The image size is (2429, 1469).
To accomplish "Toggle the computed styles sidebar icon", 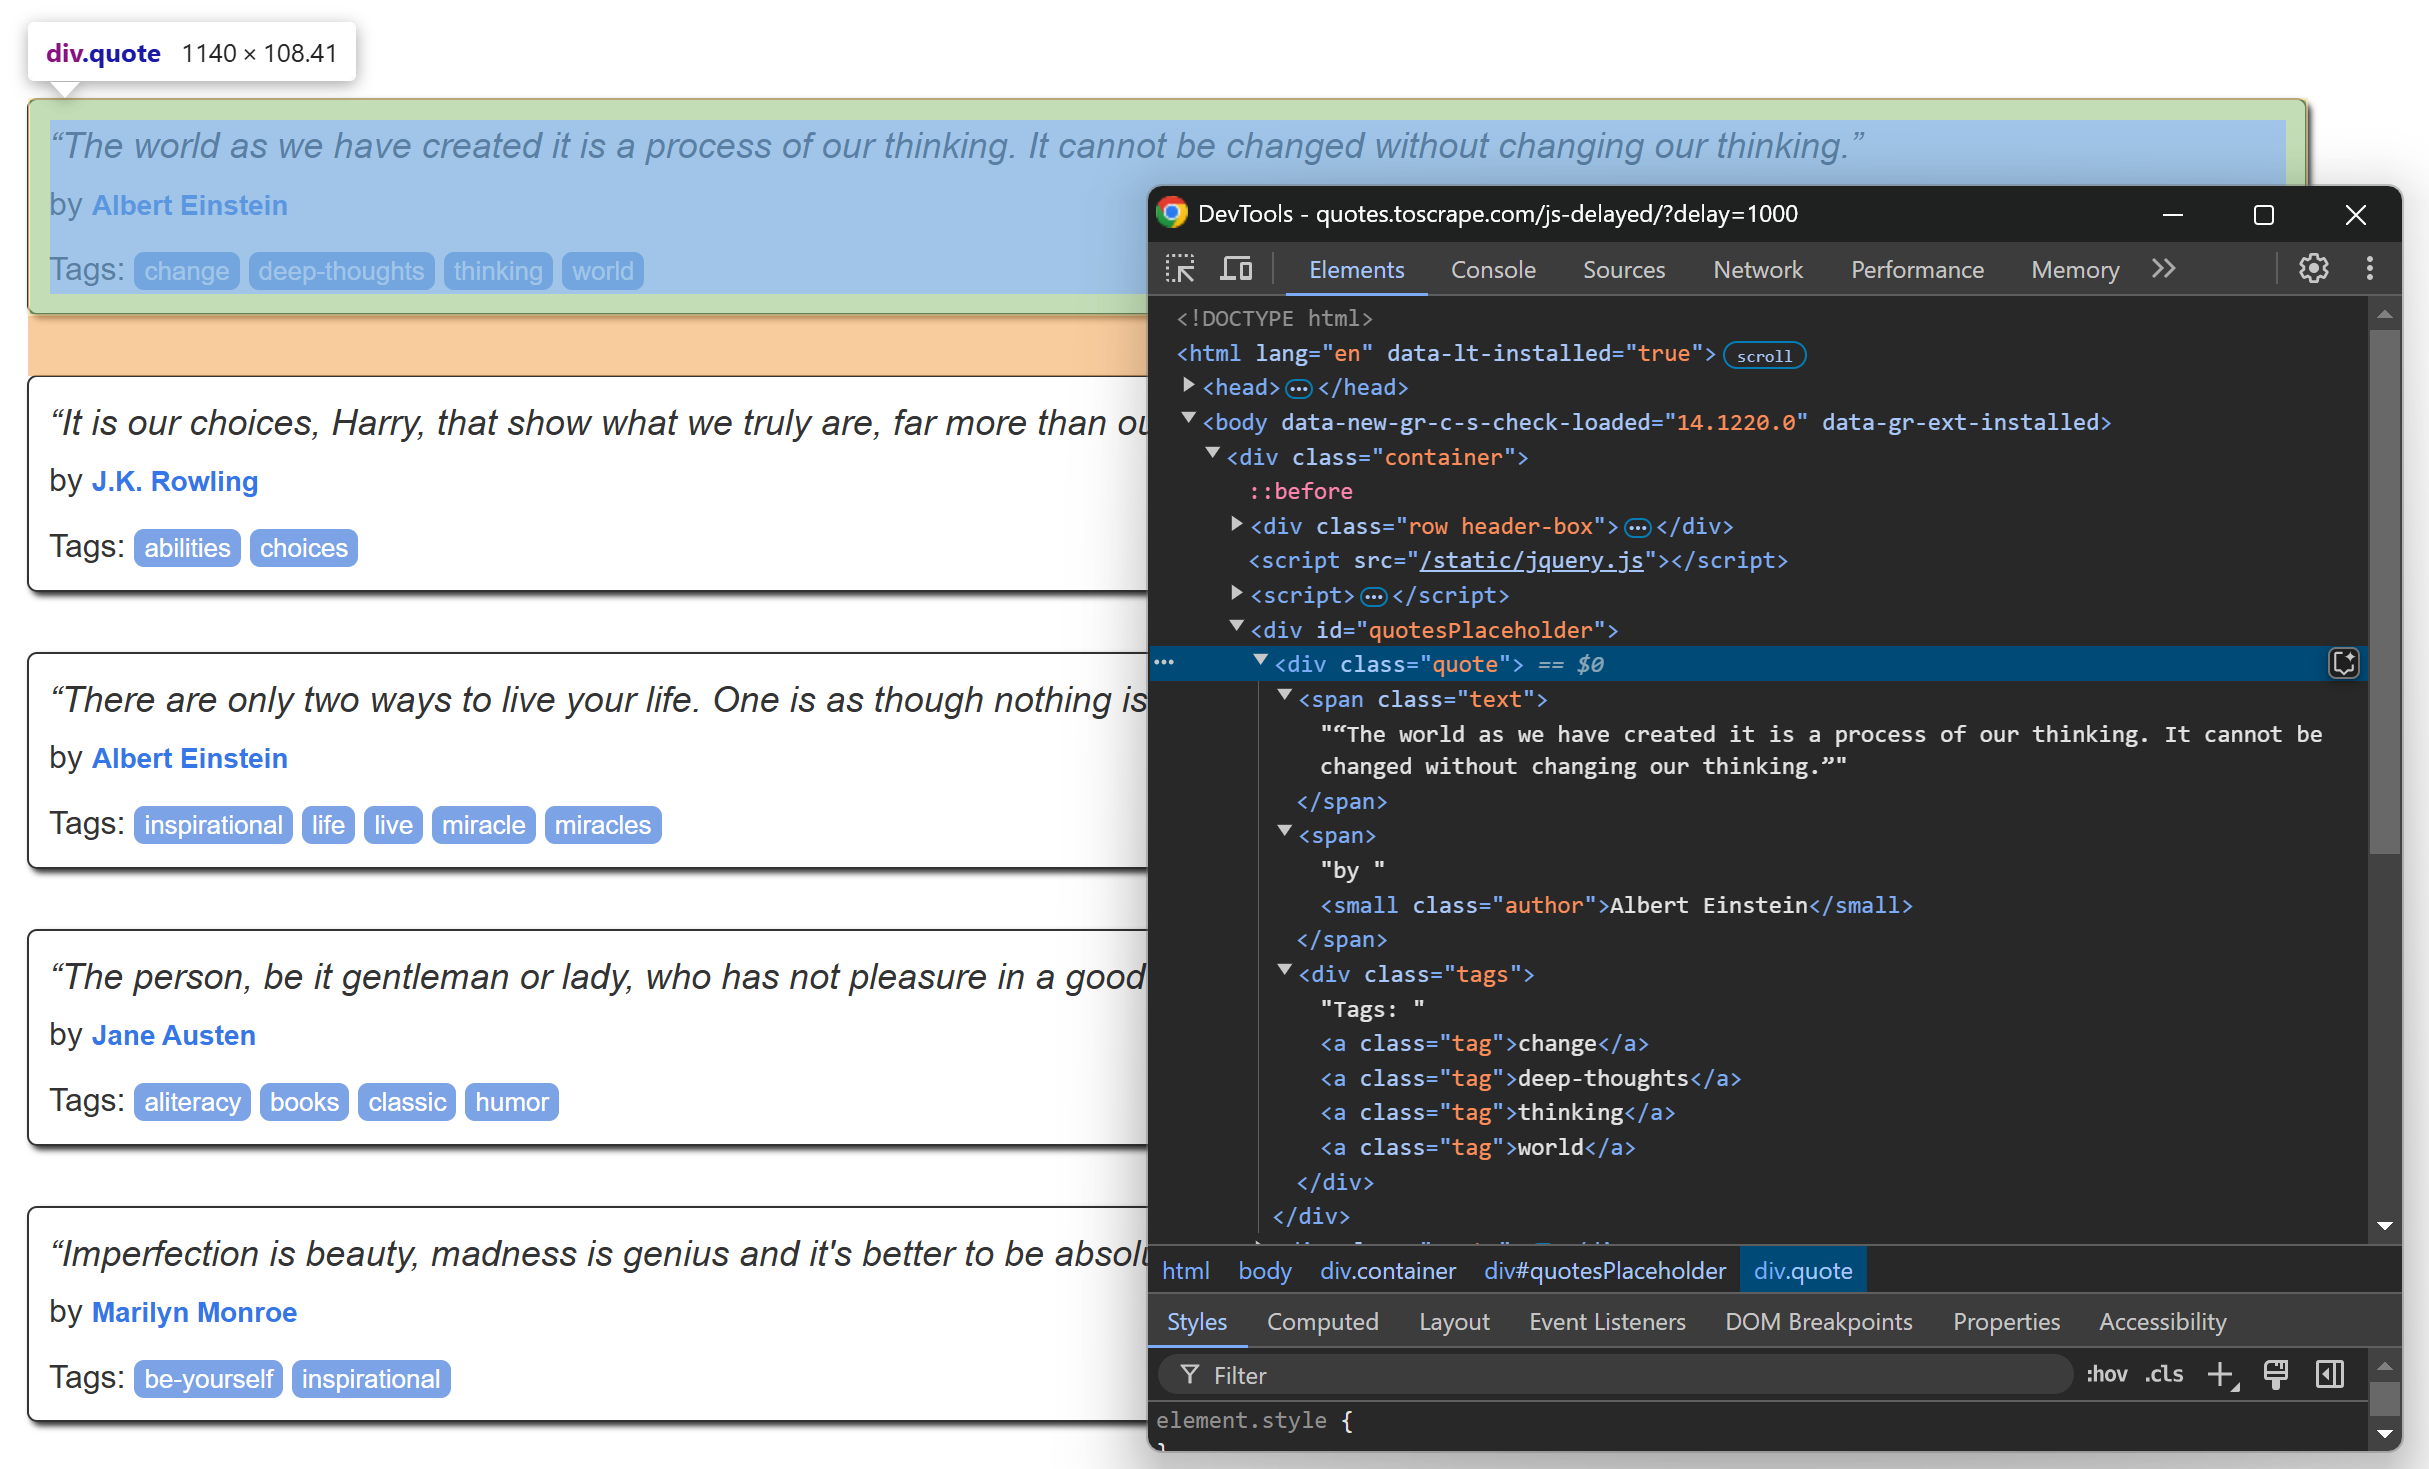I will [2327, 1374].
